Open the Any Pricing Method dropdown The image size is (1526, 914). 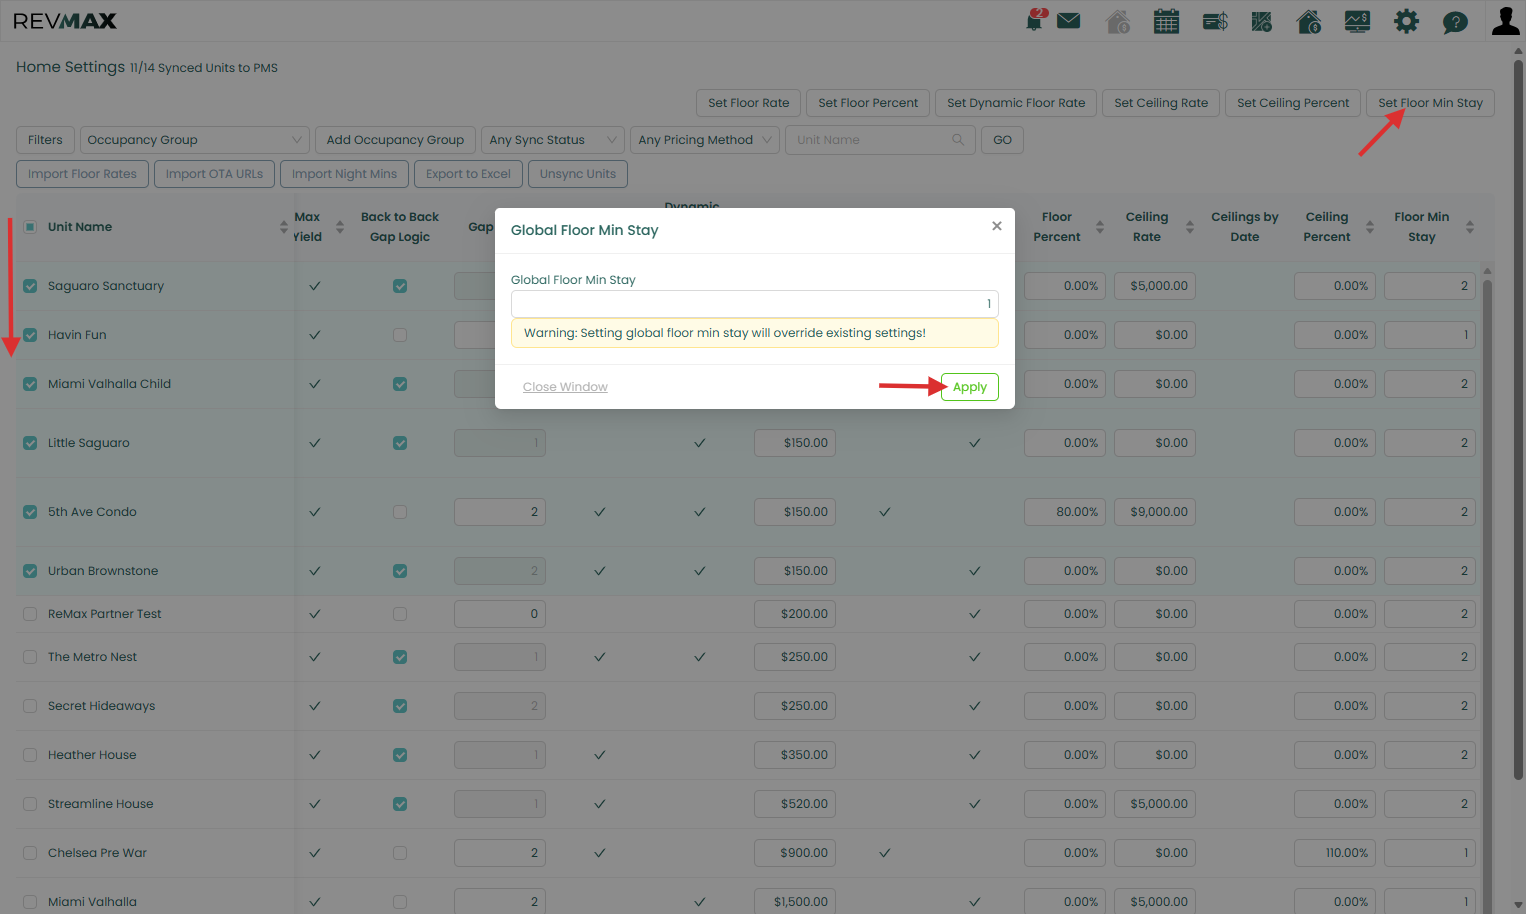705,140
